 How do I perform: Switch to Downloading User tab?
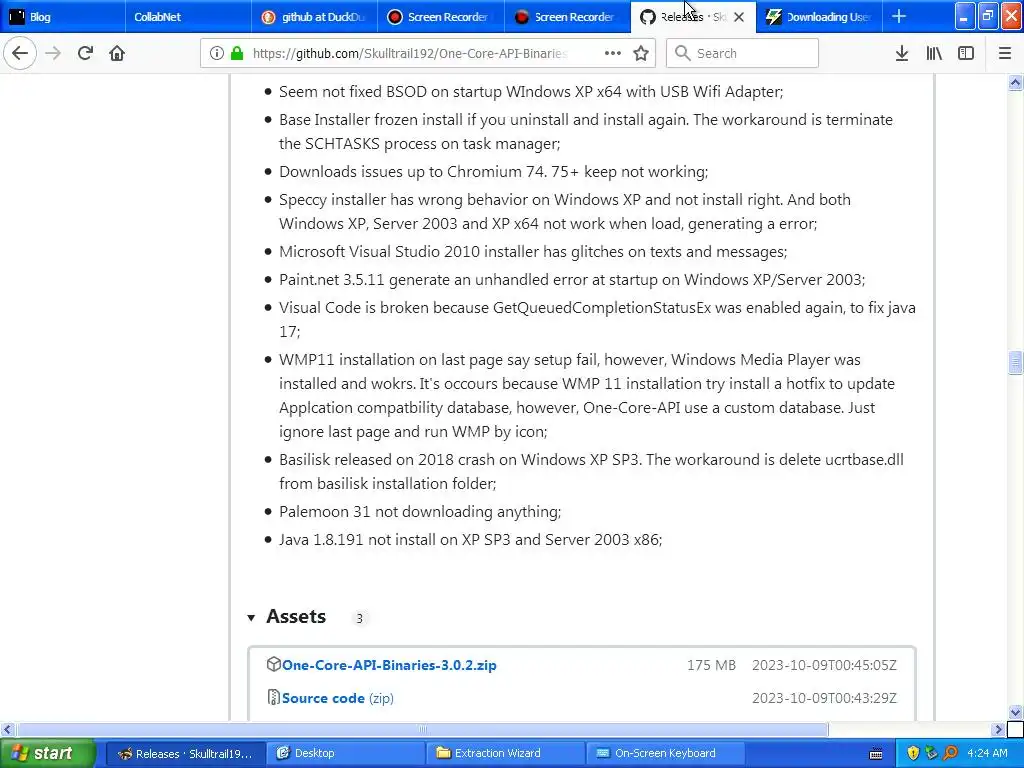pos(819,17)
